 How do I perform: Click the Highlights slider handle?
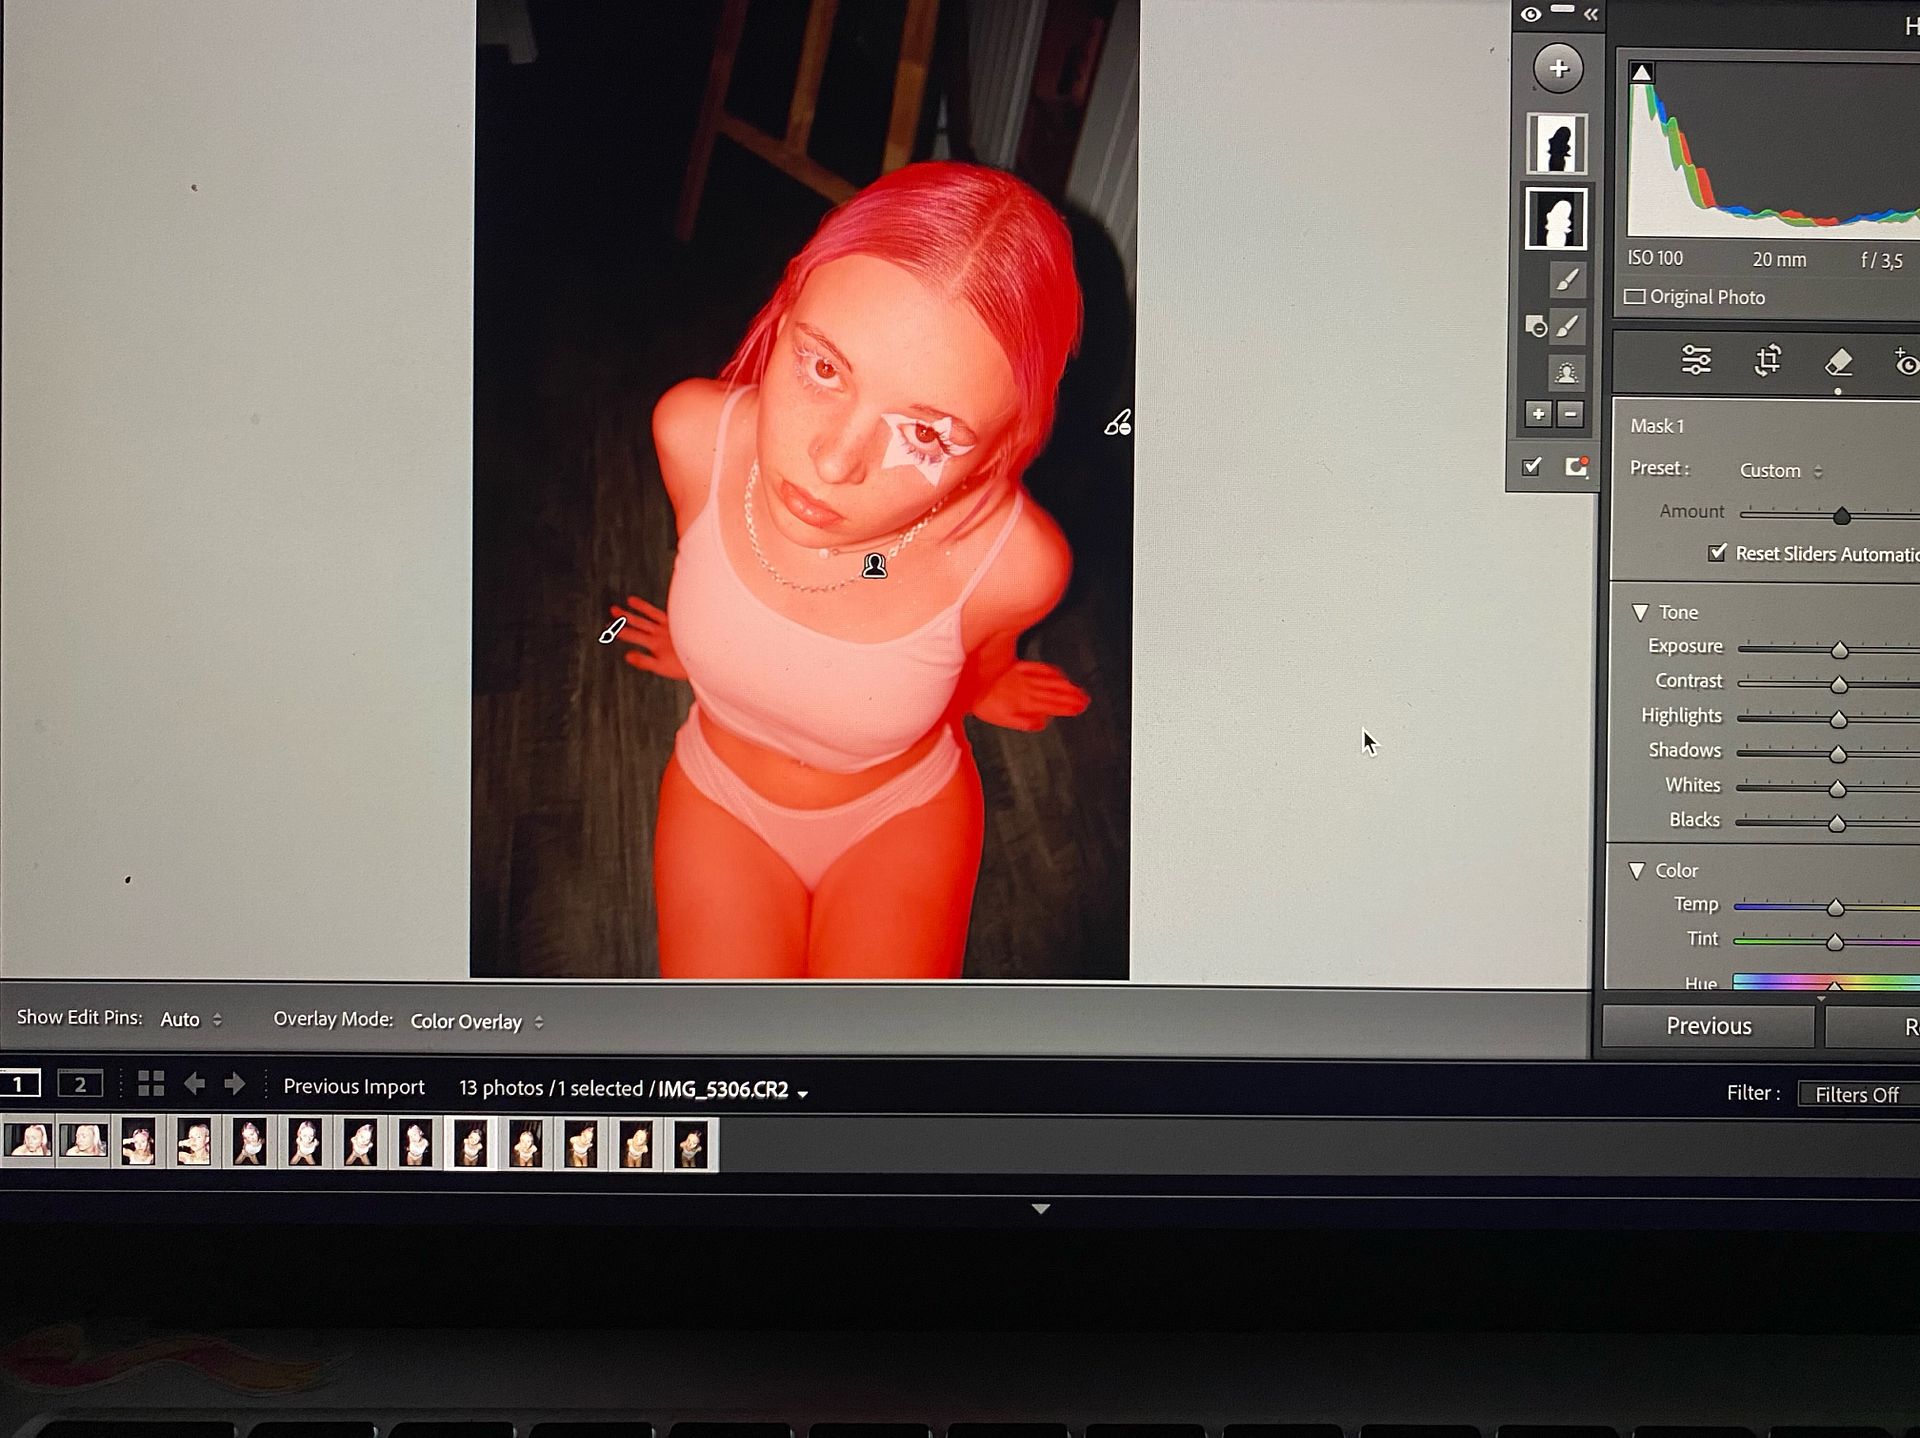point(1838,719)
